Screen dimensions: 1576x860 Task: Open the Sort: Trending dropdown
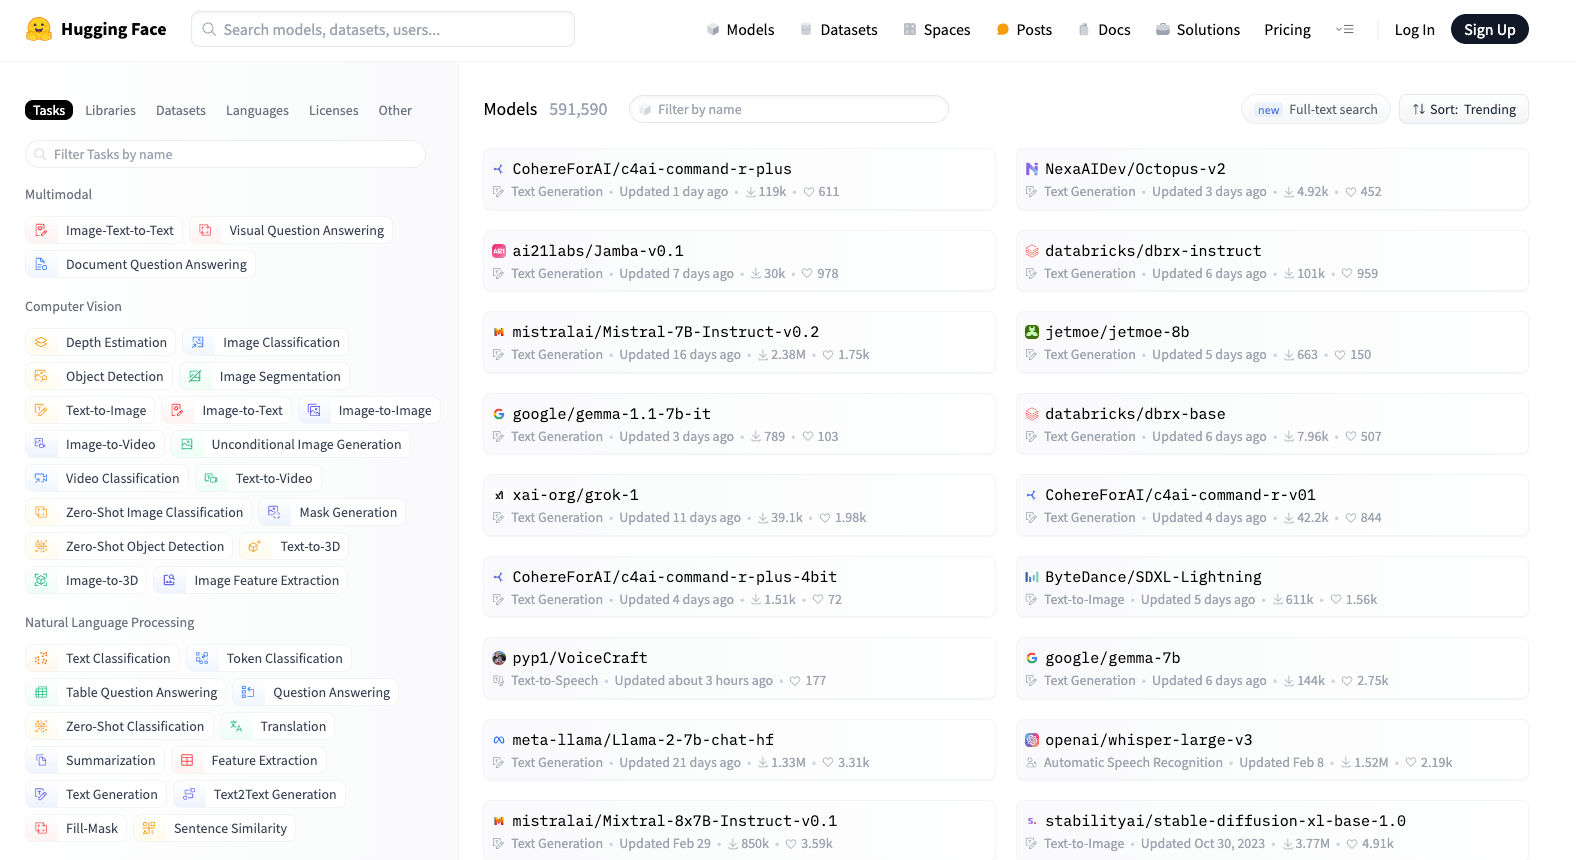click(1463, 110)
